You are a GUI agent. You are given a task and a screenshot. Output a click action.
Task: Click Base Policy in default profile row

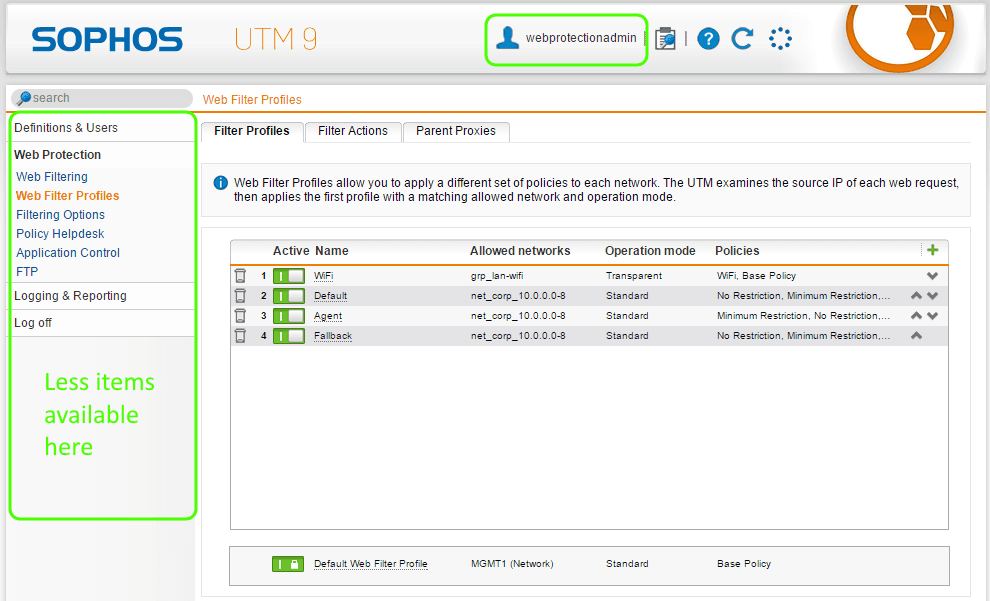pyautogui.click(x=744, y=564)
